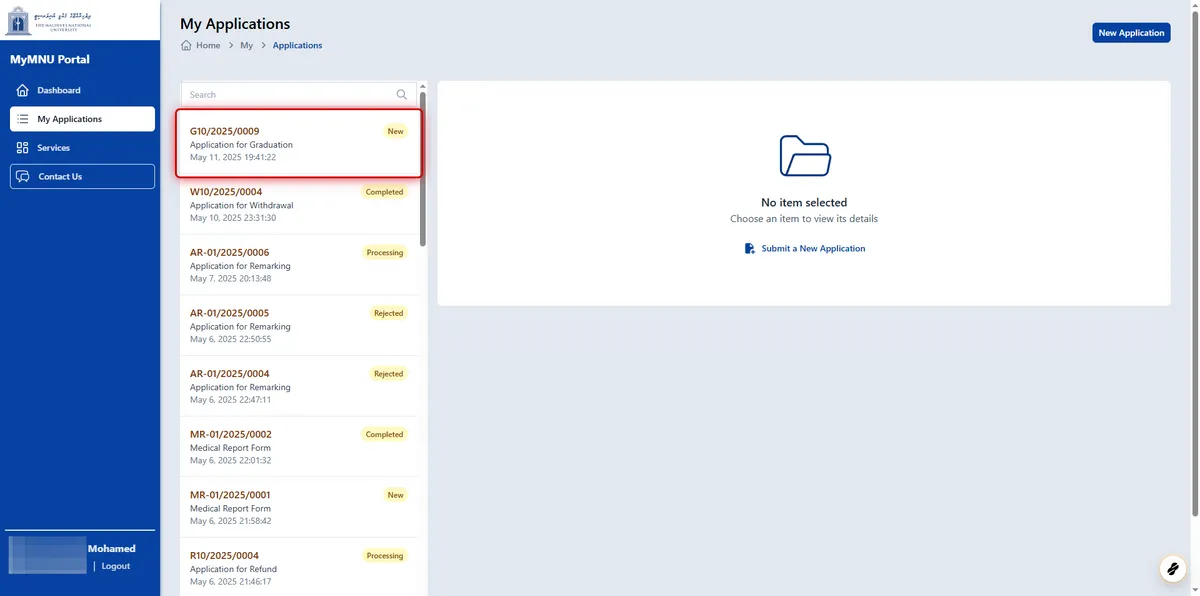
Task: Click the date May 7, 2025 20:13:48
Action: pos(230,278)
